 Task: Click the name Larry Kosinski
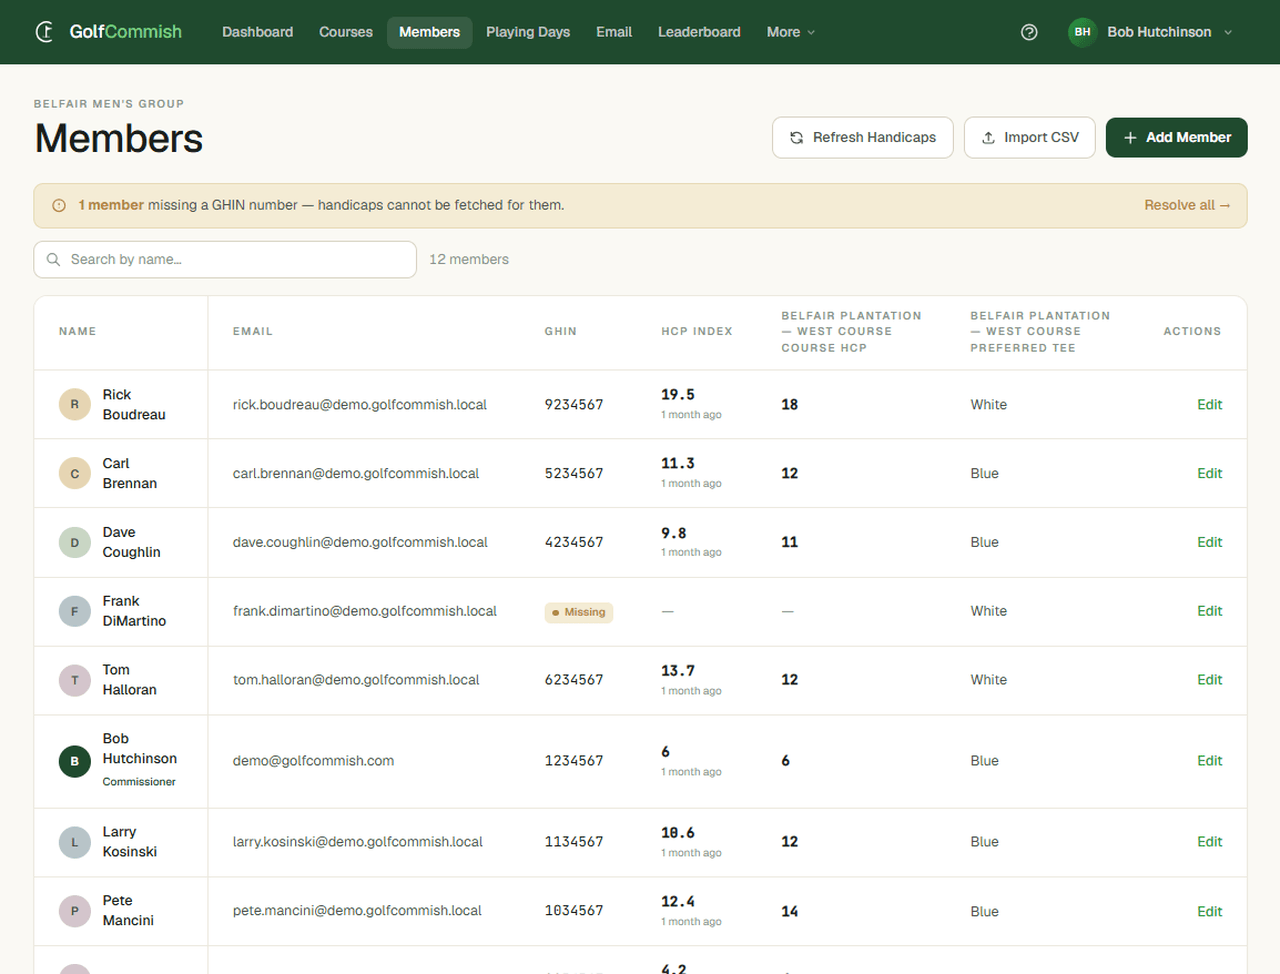click(x=130, y=842)
